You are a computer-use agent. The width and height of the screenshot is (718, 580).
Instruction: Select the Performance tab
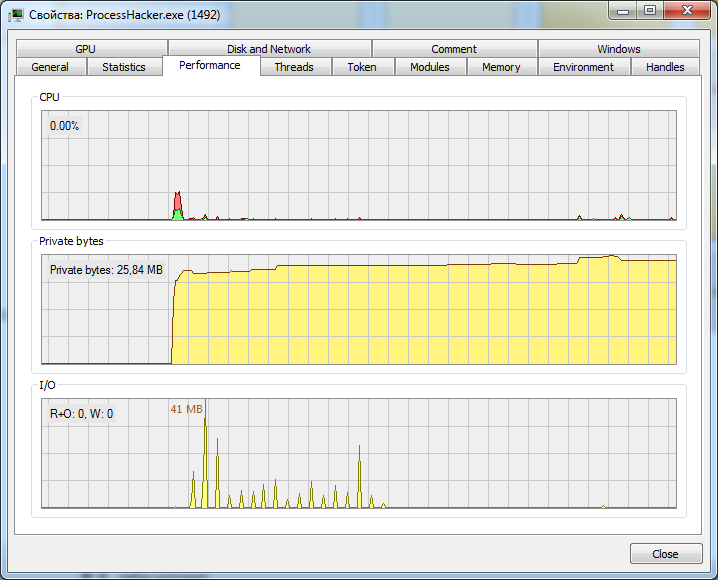(211, 65)
